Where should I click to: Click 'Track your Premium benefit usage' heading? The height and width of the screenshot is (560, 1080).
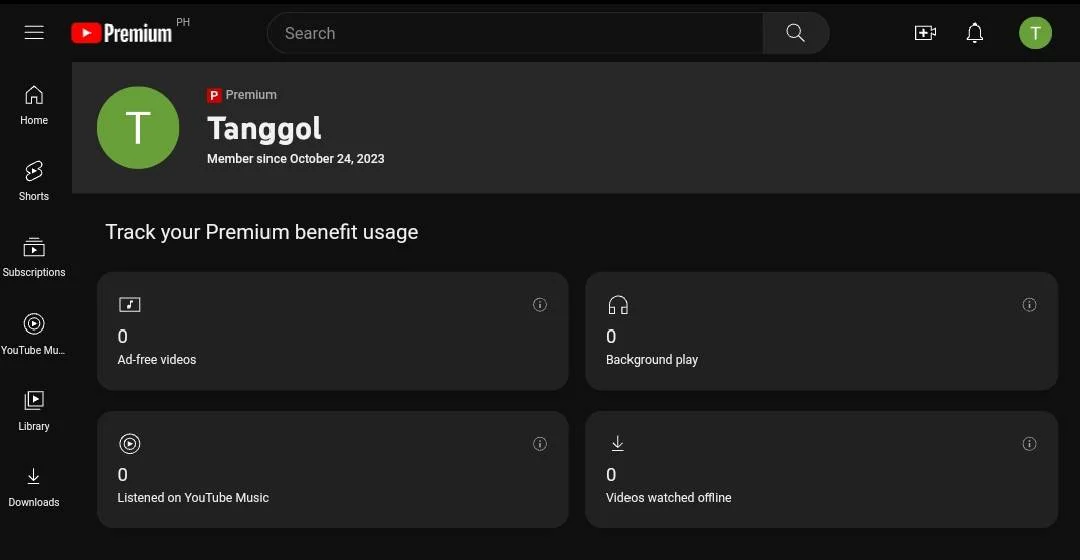point(262,232)
